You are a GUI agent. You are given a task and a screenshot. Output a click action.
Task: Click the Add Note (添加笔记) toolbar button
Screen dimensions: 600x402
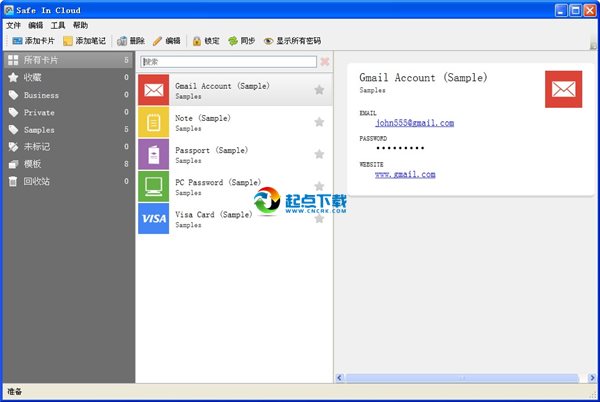pos(84,41)
